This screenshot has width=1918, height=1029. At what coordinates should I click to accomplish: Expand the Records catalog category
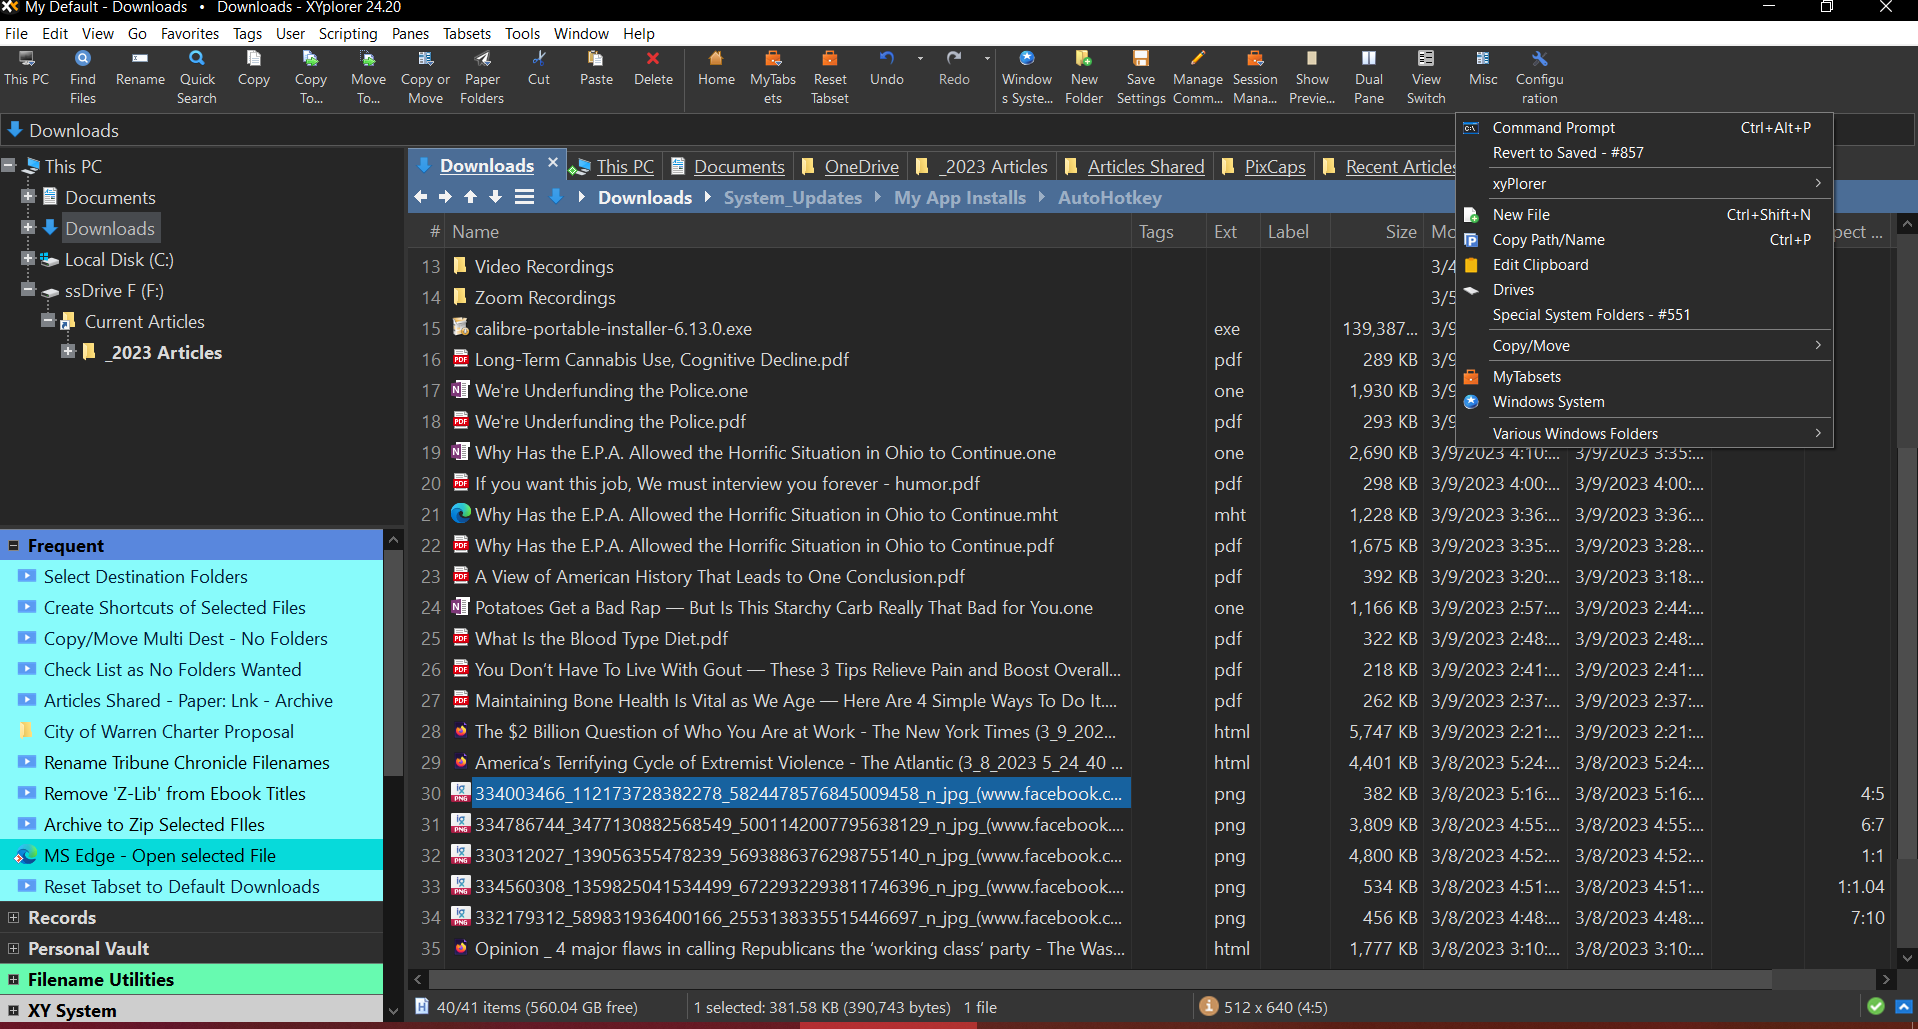[x=14, y=918]
